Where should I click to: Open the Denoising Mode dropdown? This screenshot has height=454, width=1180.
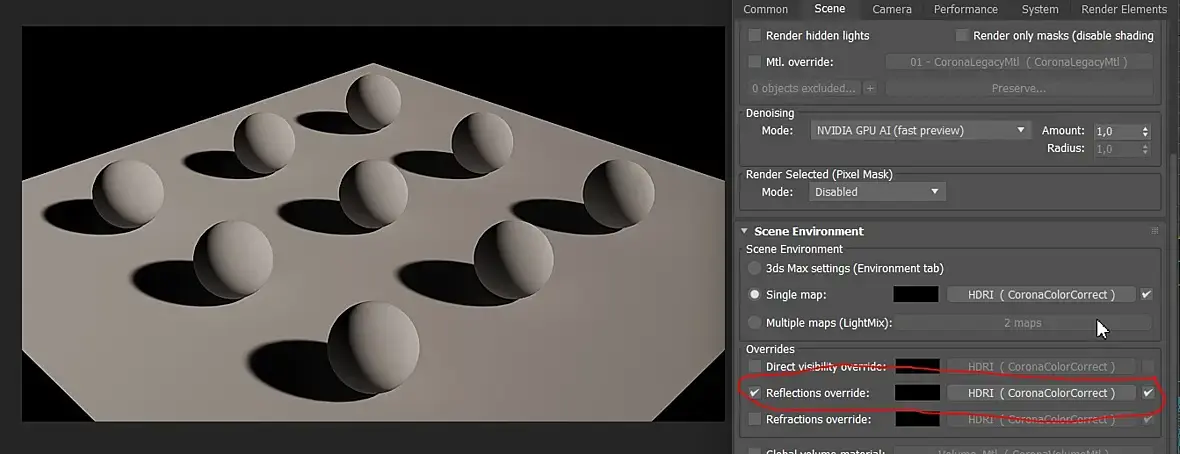coord(920,130)
